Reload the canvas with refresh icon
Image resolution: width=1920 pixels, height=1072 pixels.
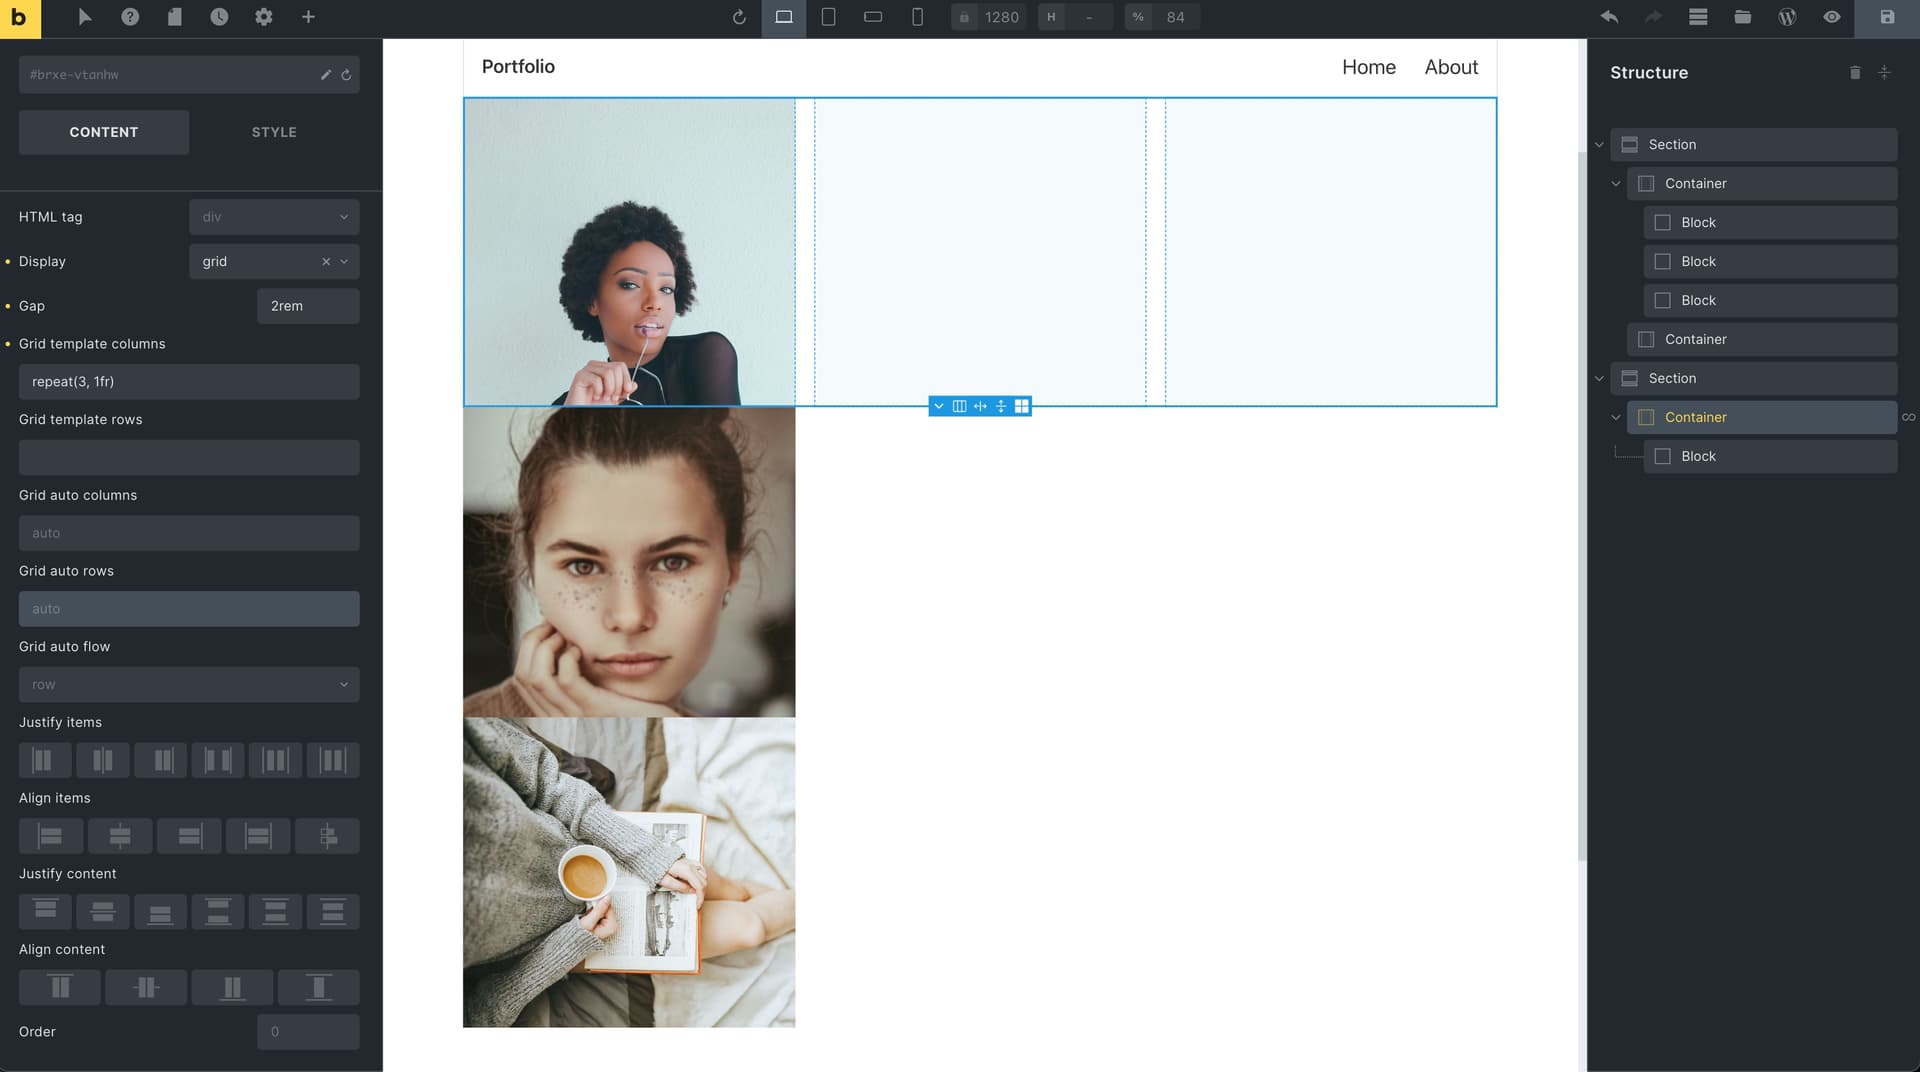coord(739,17)
